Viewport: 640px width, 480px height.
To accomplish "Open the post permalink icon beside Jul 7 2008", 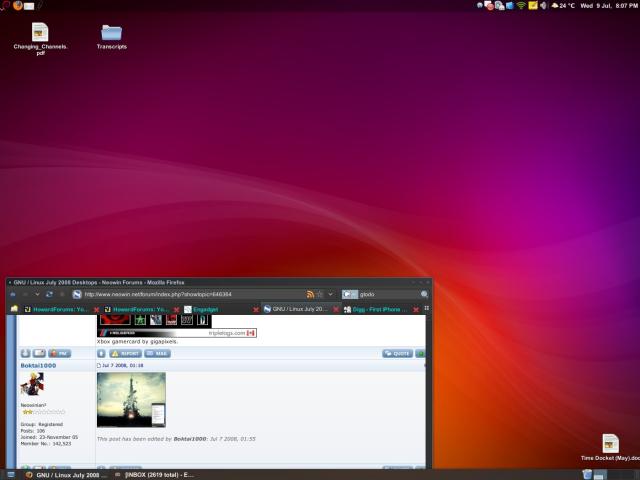I will (99, 365).
